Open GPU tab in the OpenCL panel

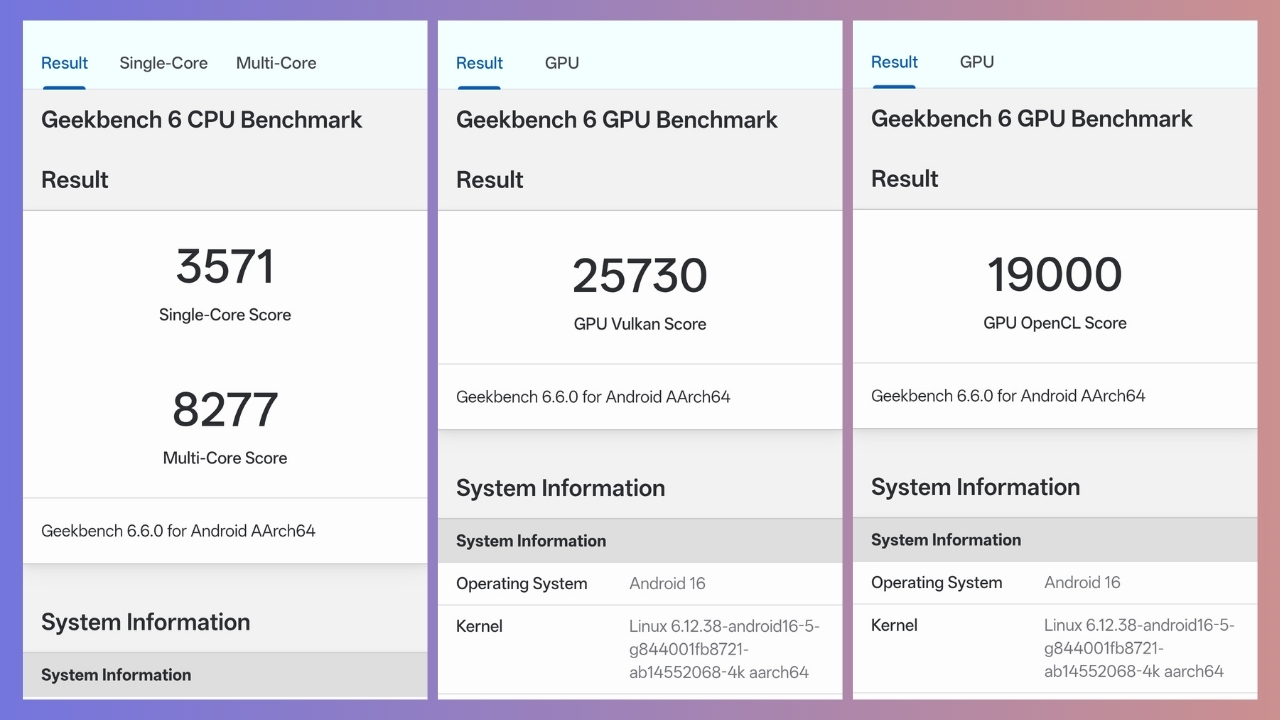[x=976, y=62]
